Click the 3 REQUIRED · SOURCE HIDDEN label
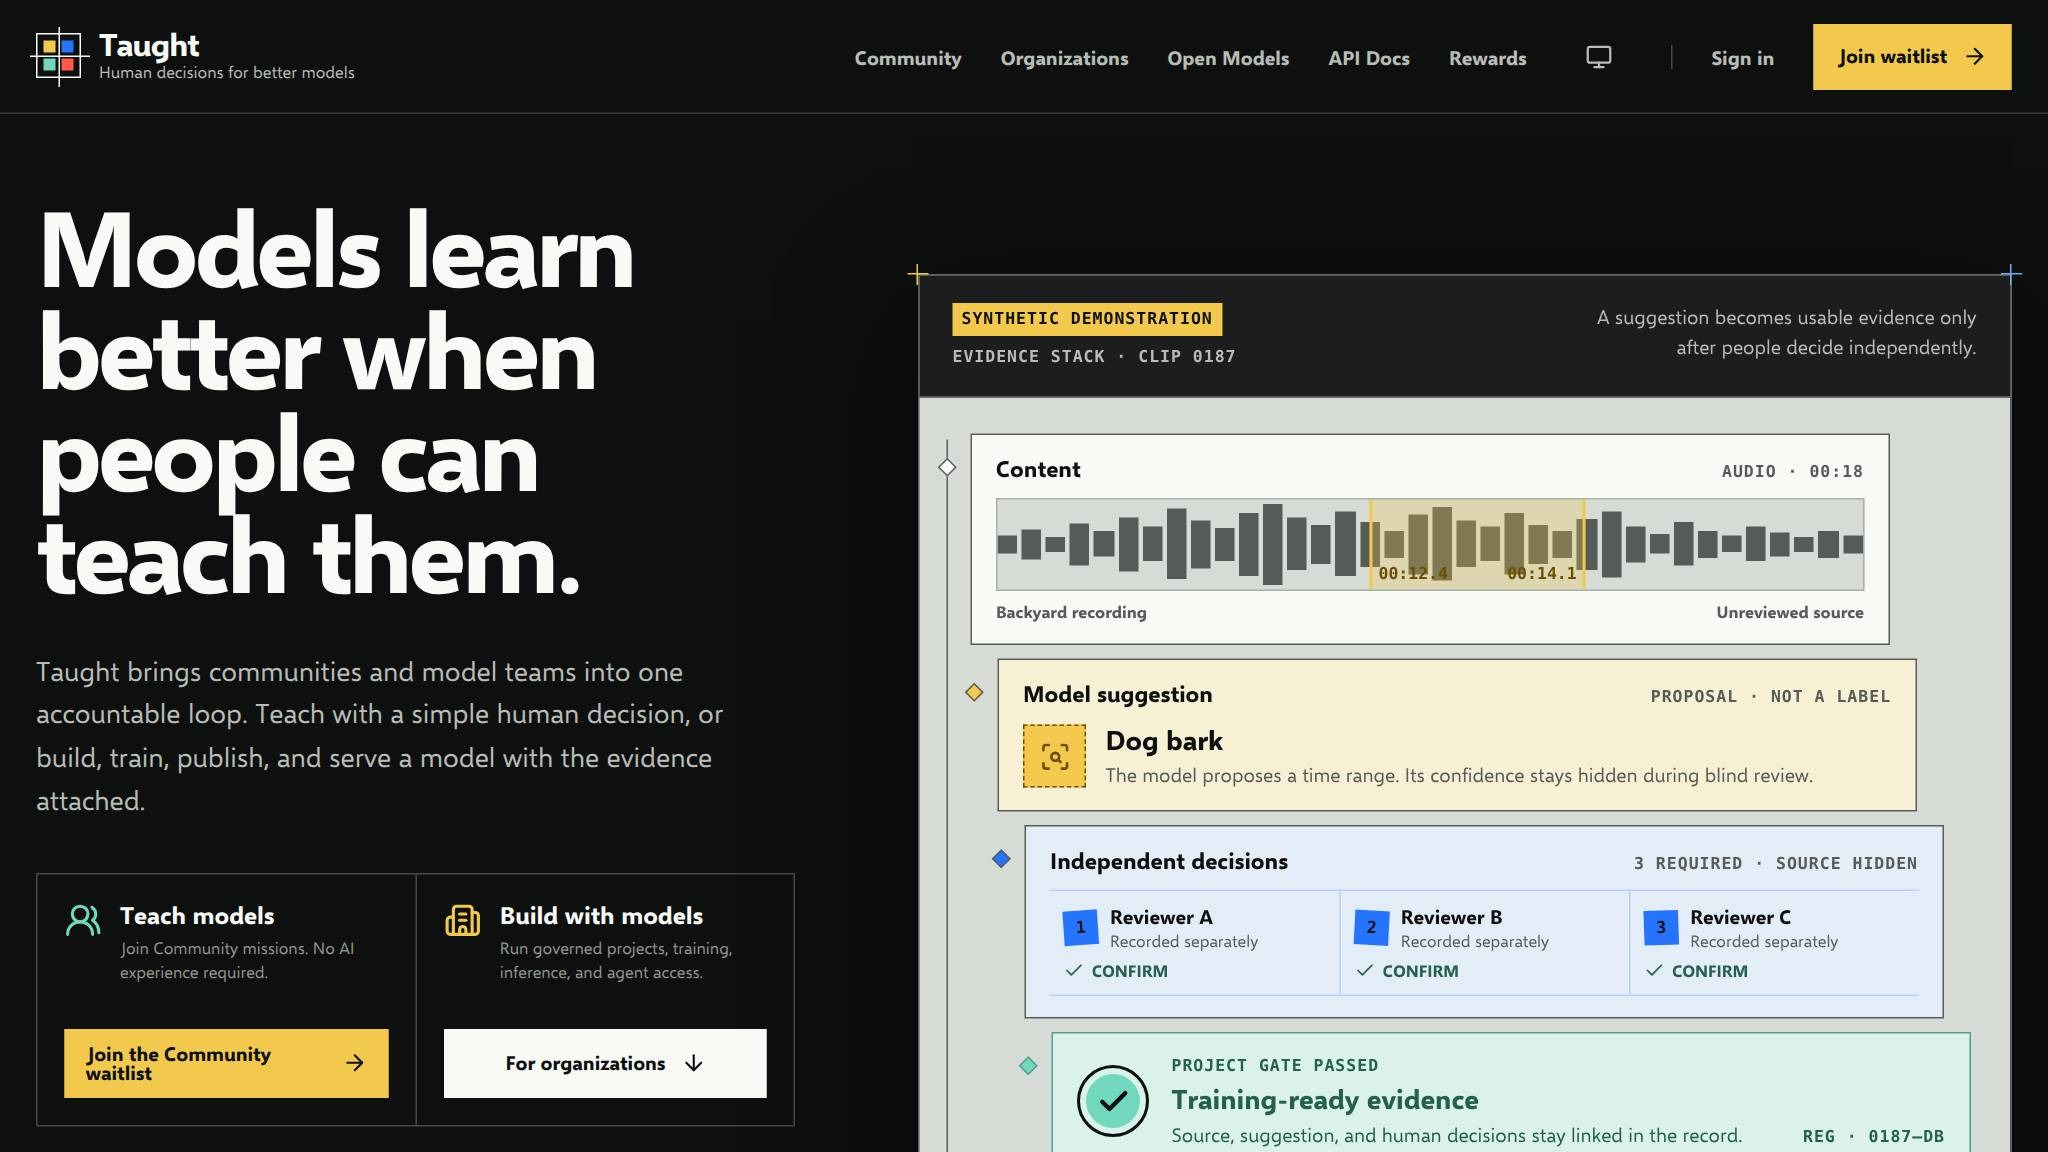This screenshot has height=1152, width=2048. (1775, 863)
